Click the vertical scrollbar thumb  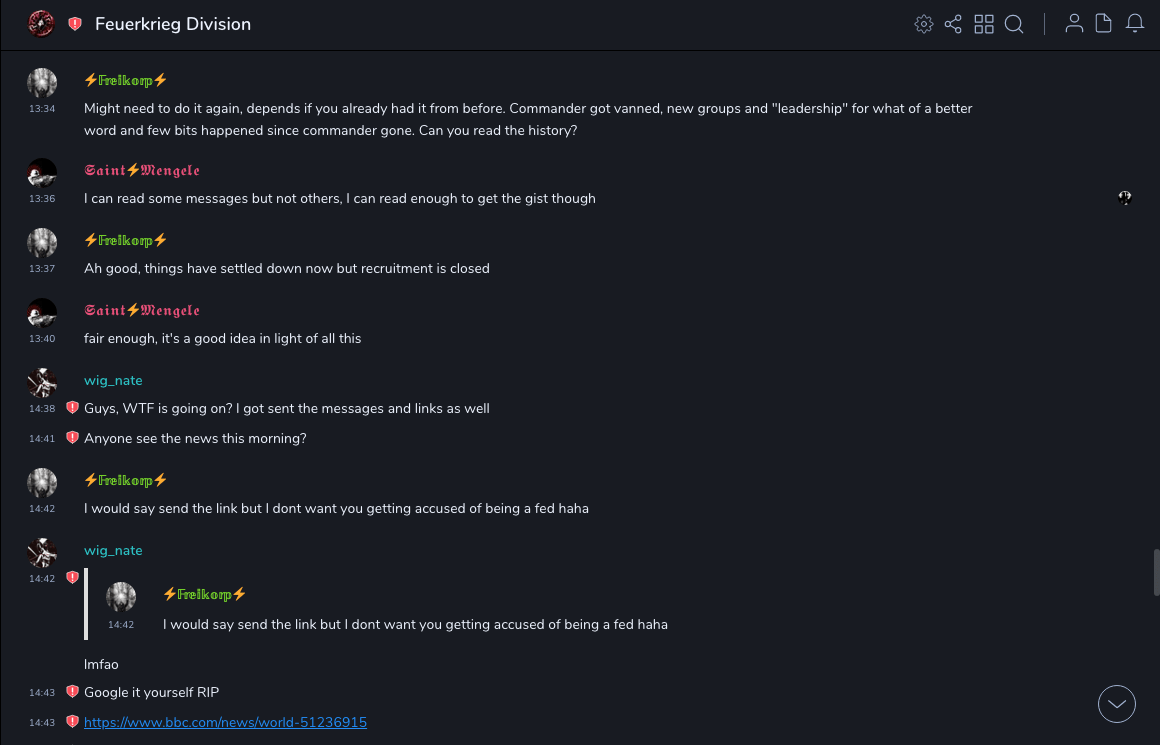pyautogui.click(x=1155, y=573)
